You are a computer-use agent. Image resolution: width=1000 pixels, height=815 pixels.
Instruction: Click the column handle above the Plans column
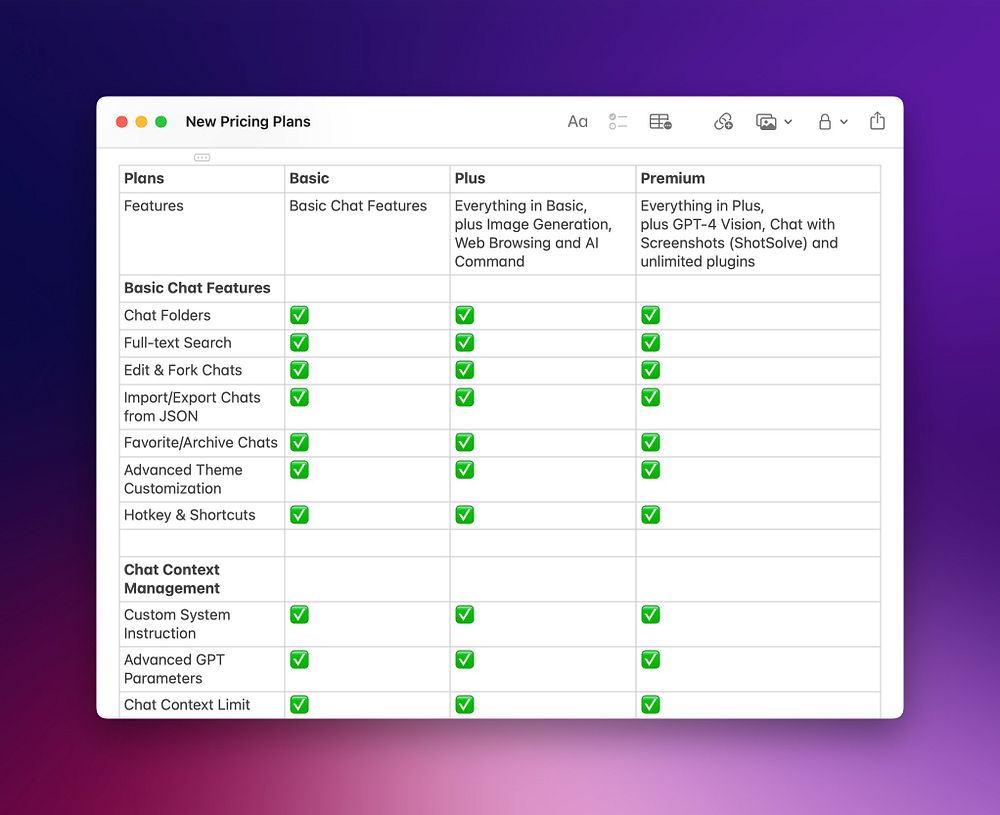click(x=202, y=158)
